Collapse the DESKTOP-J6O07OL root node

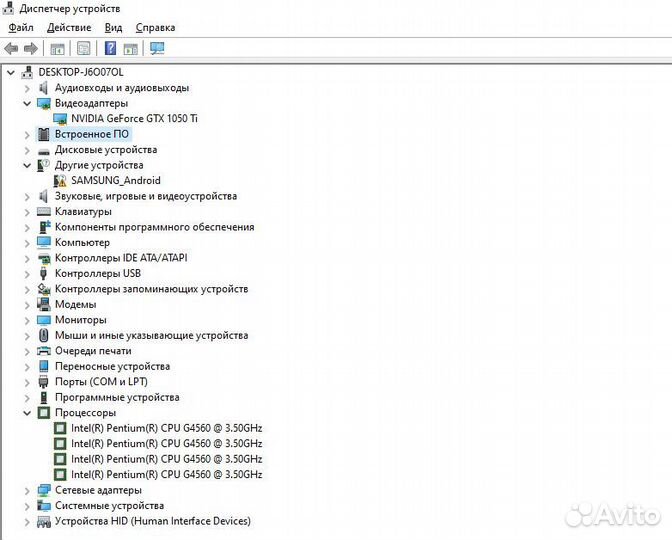coord(11,72)
